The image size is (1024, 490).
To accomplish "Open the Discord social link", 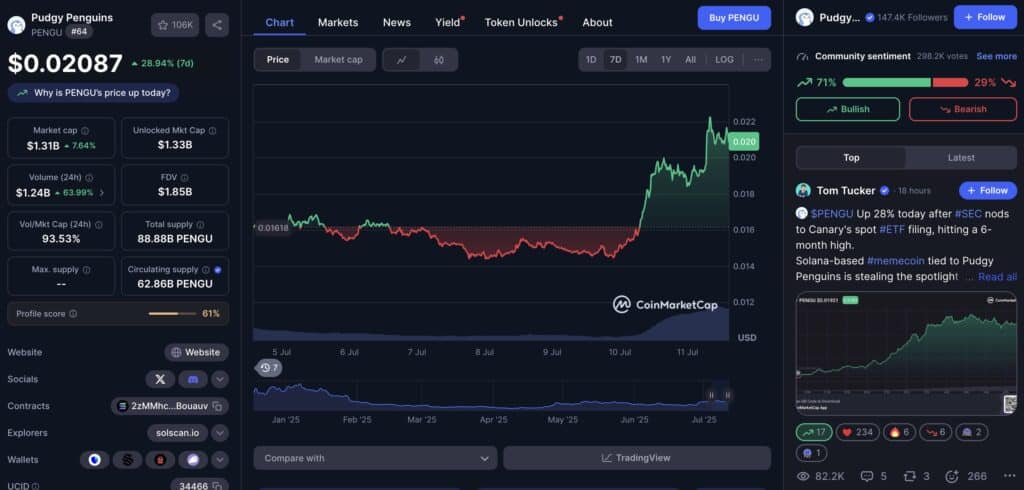I will (x=193, y=379).
